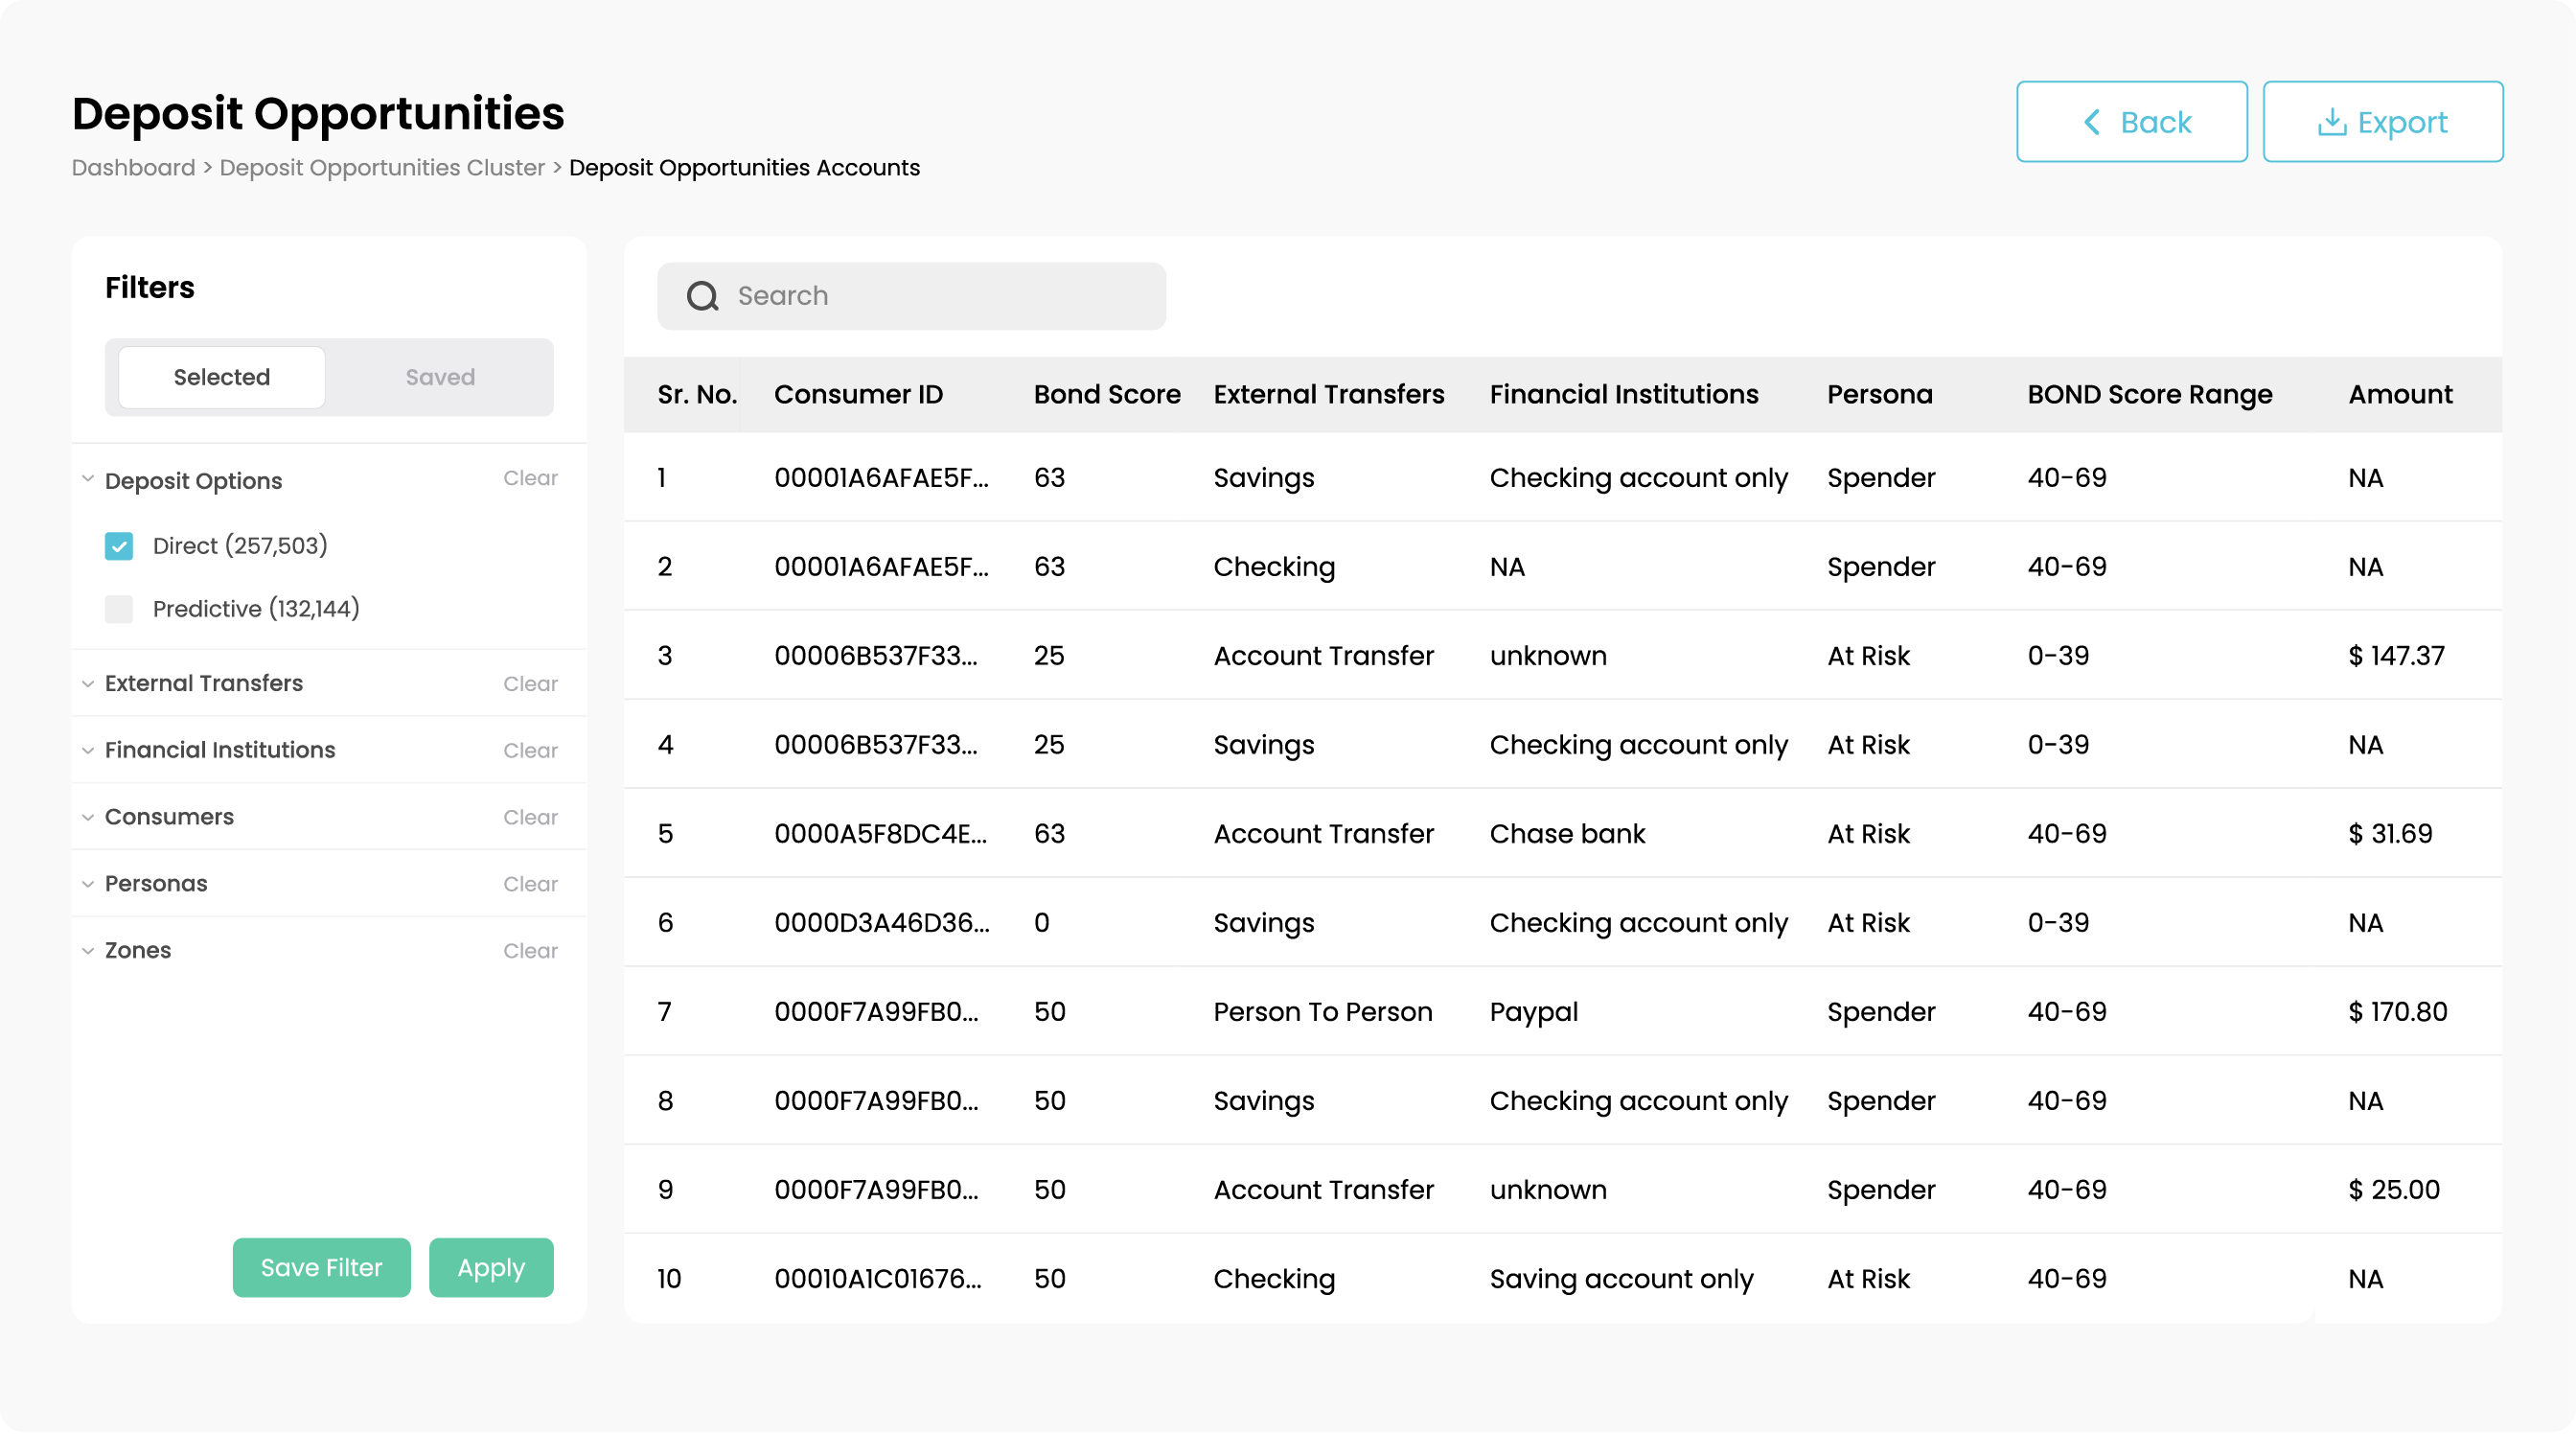2576x1434 pixels.
Task: Go to Dashboard via breadcrumb
Action: (133, 168)
